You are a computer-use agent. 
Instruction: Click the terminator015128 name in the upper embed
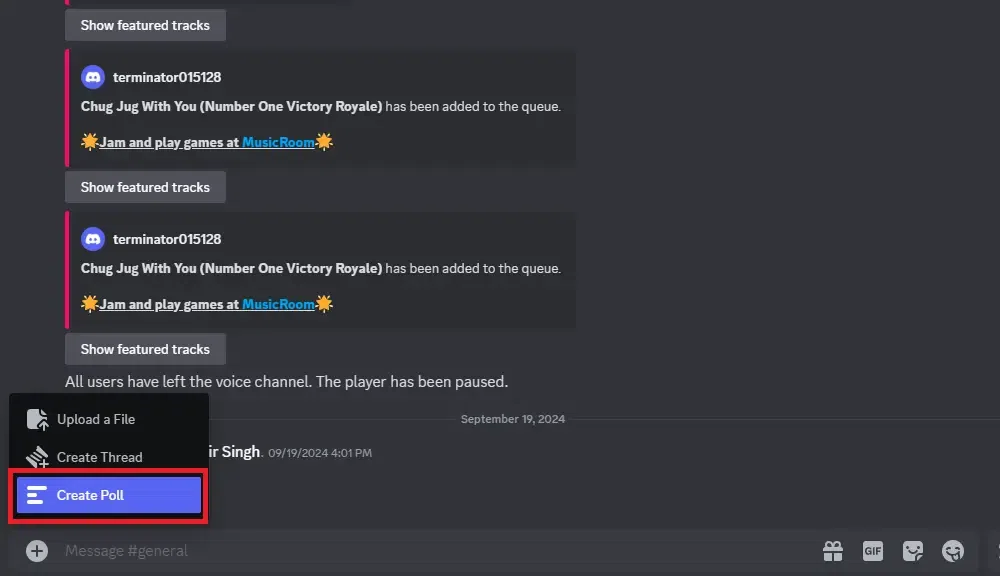tap(167, 77)
